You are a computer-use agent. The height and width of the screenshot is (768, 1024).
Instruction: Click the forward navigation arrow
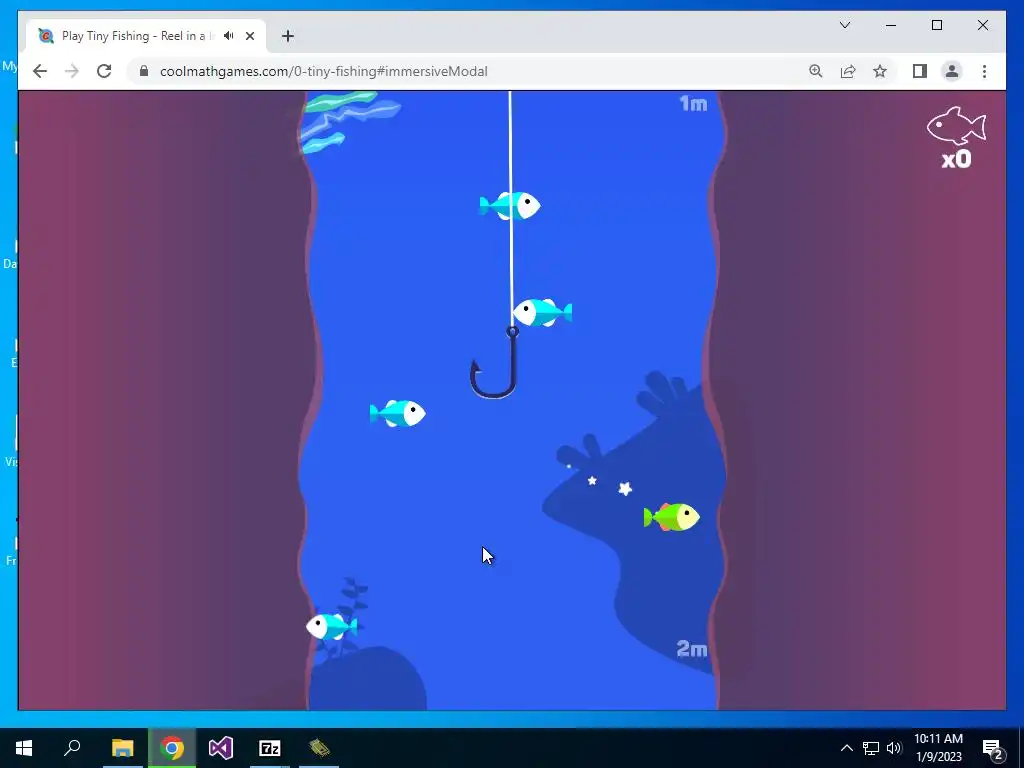coord(72,71)
